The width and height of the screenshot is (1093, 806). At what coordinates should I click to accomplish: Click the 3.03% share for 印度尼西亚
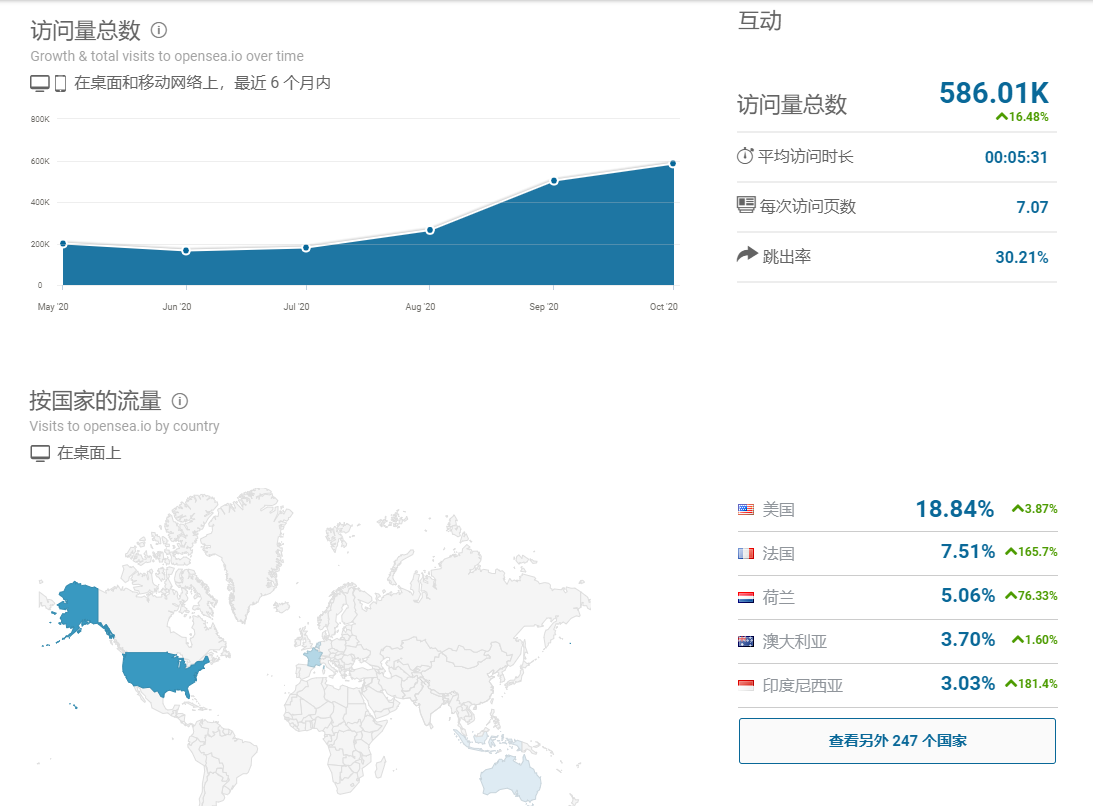[968, 683]
